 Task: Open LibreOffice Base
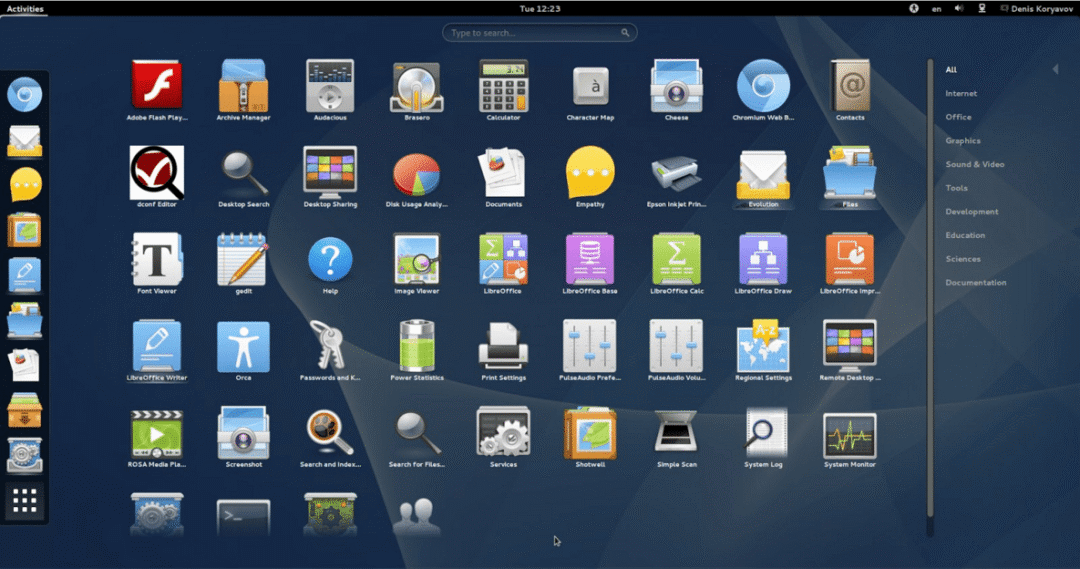pyautogui.click(x=590, y=264)
